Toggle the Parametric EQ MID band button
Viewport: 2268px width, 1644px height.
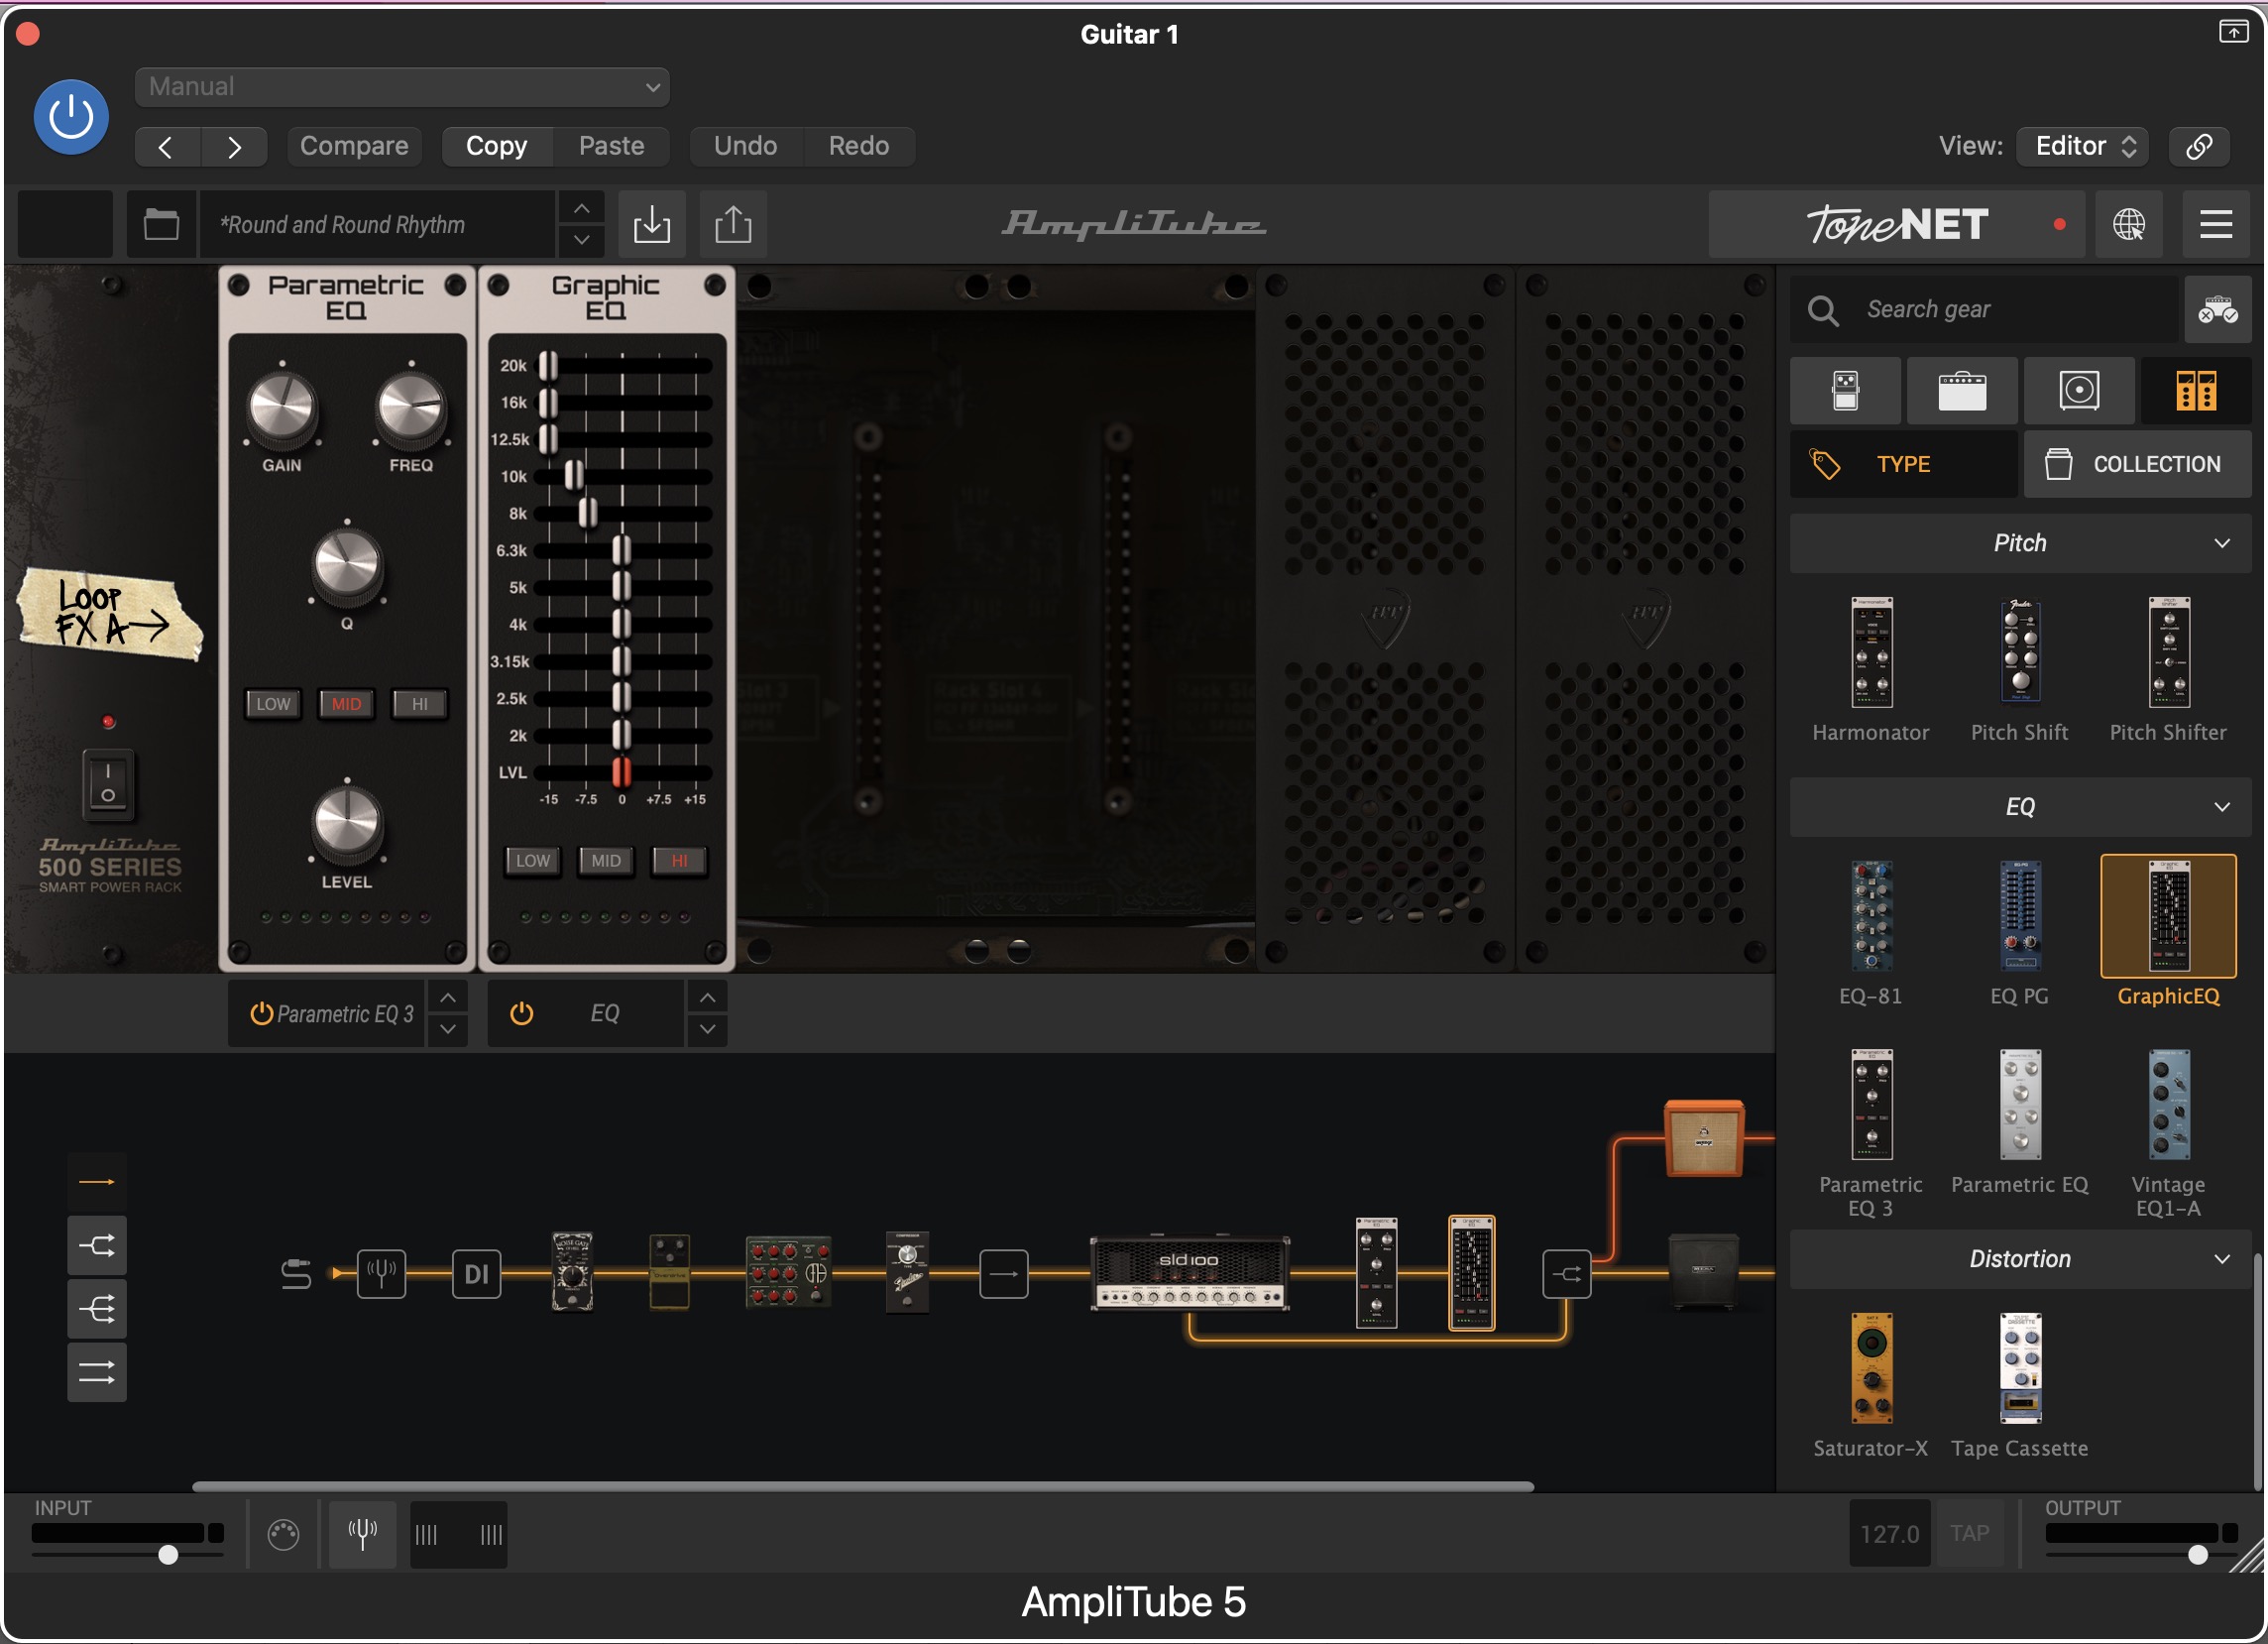pyautogui.click(x=346, y=704)
